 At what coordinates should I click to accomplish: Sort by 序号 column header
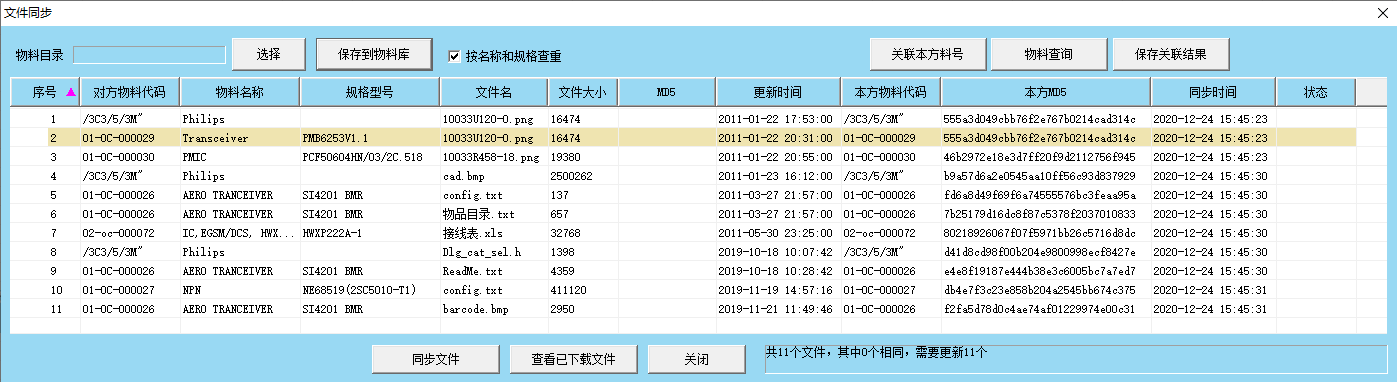point(45,92)
